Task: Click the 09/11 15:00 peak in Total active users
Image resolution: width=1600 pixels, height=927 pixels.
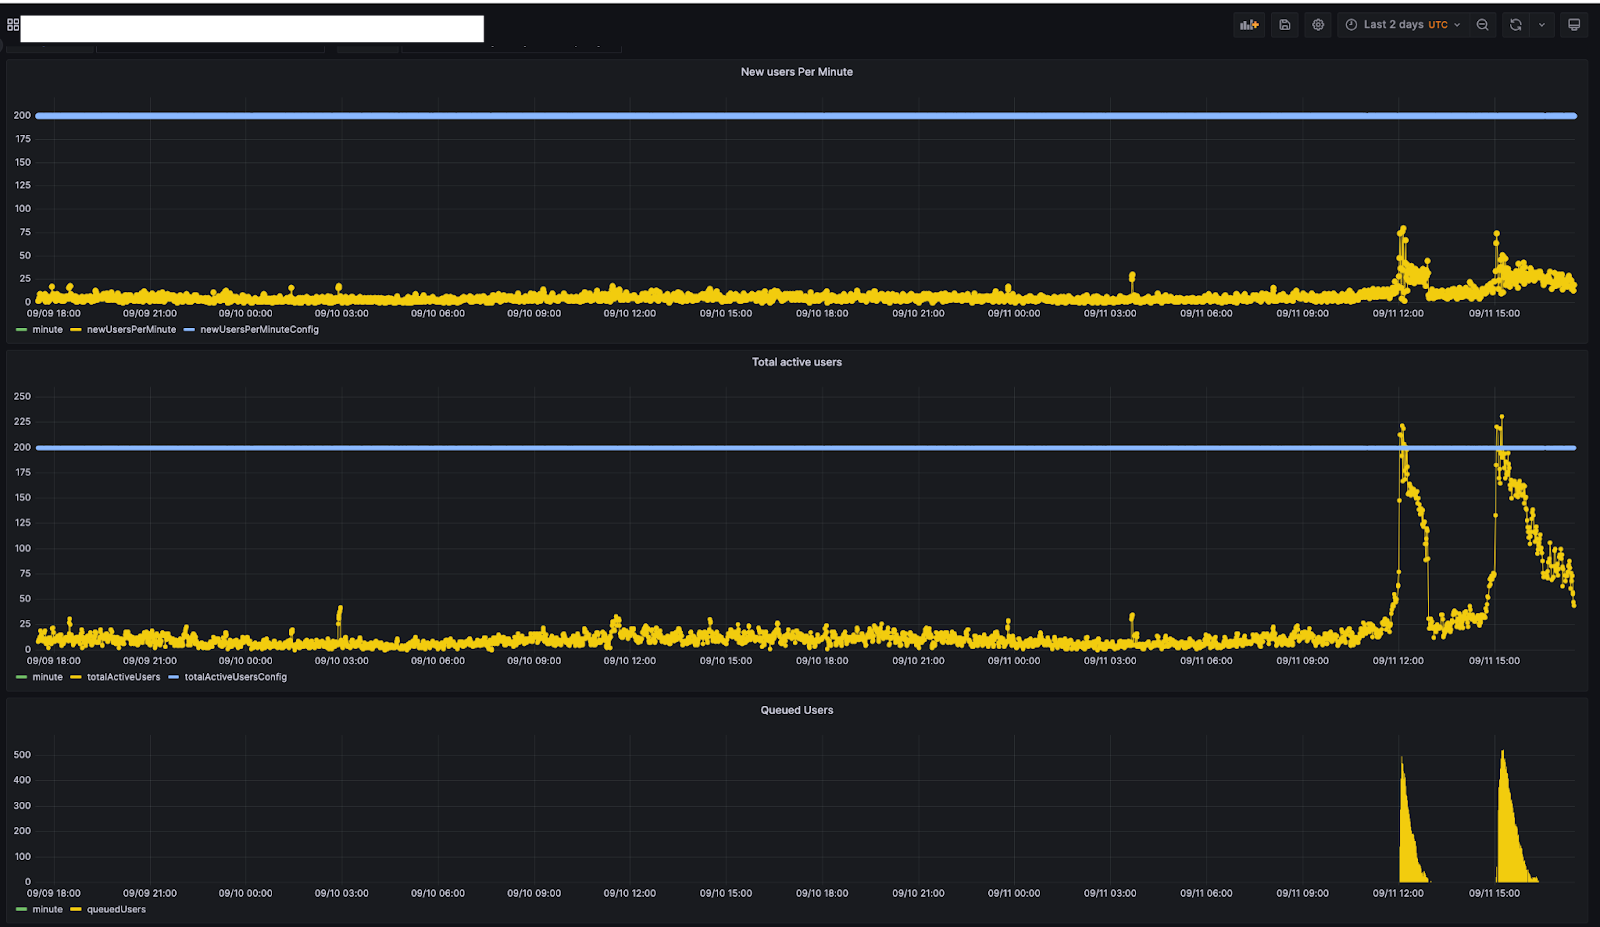Action: [1501, 418]
